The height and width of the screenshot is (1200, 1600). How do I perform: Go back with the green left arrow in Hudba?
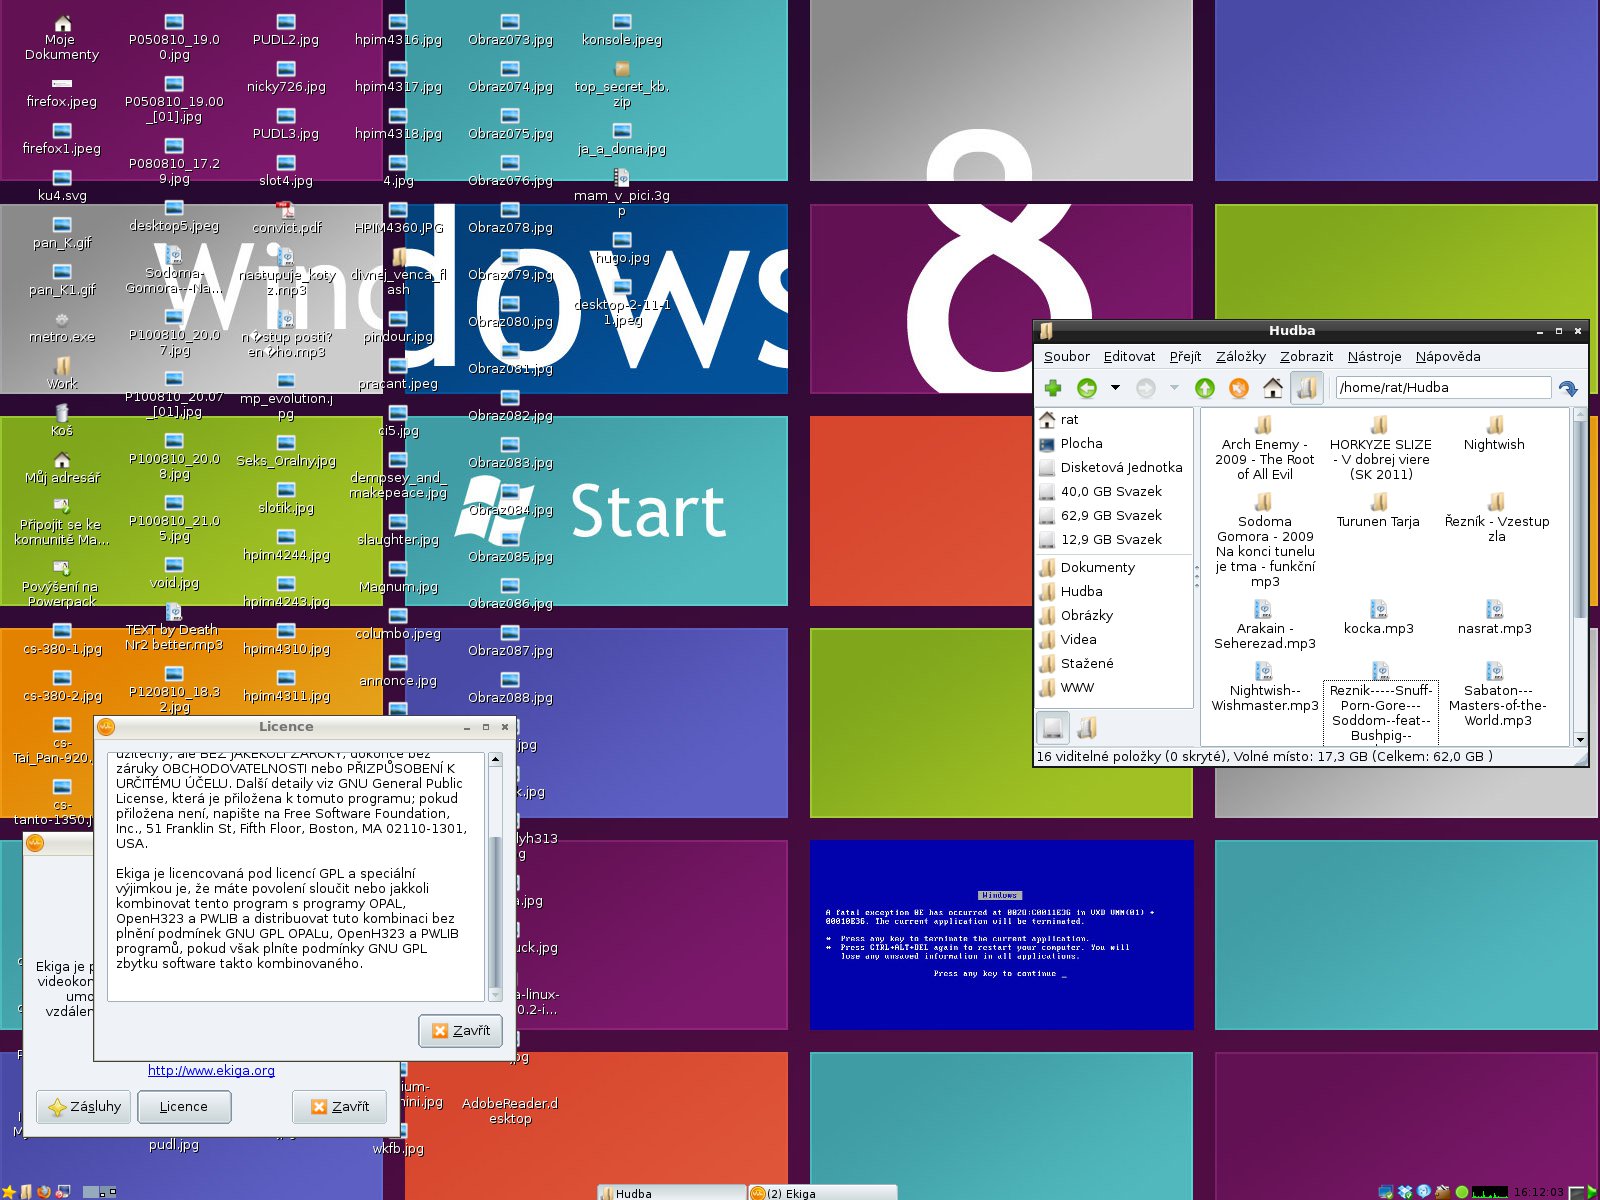(1087, 388)
